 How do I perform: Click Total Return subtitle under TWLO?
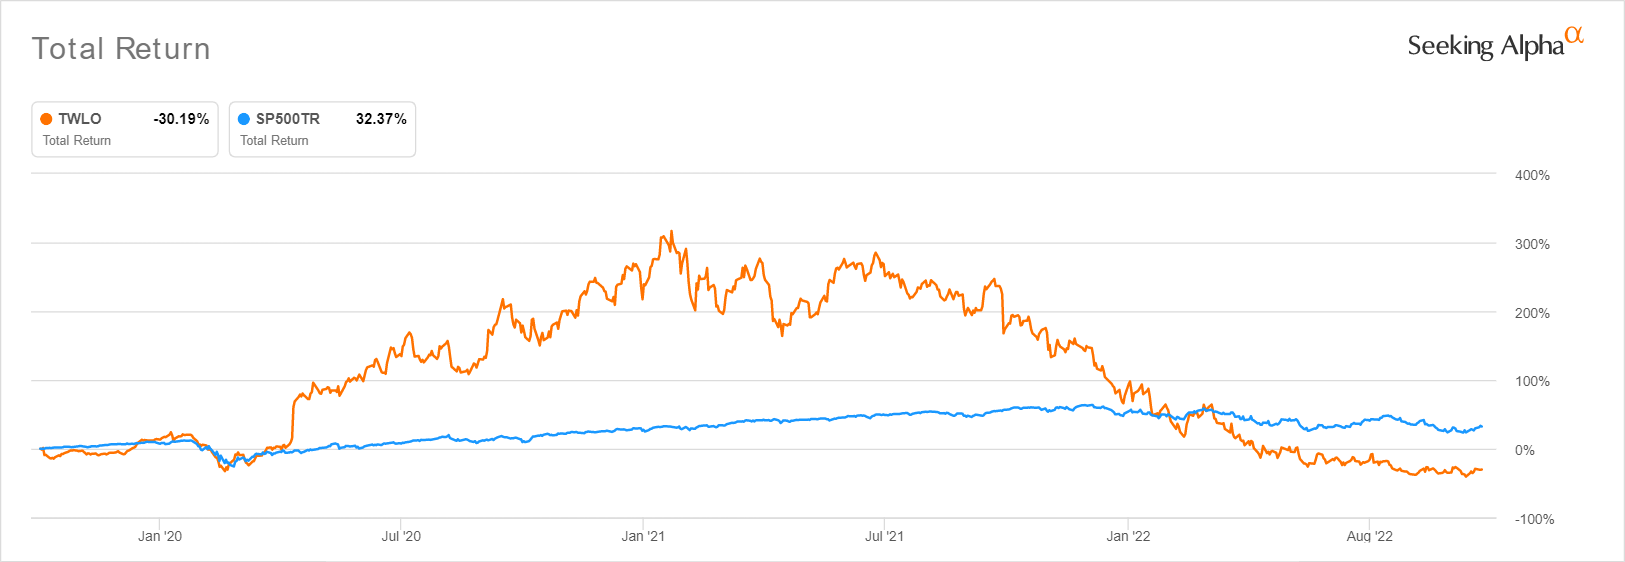tap(77, 141)
